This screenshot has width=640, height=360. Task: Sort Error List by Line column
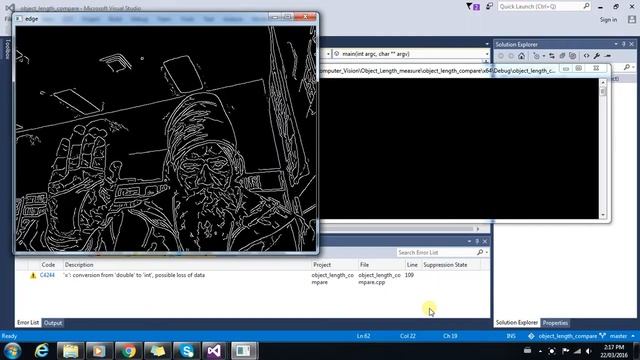tap(412, 265)
